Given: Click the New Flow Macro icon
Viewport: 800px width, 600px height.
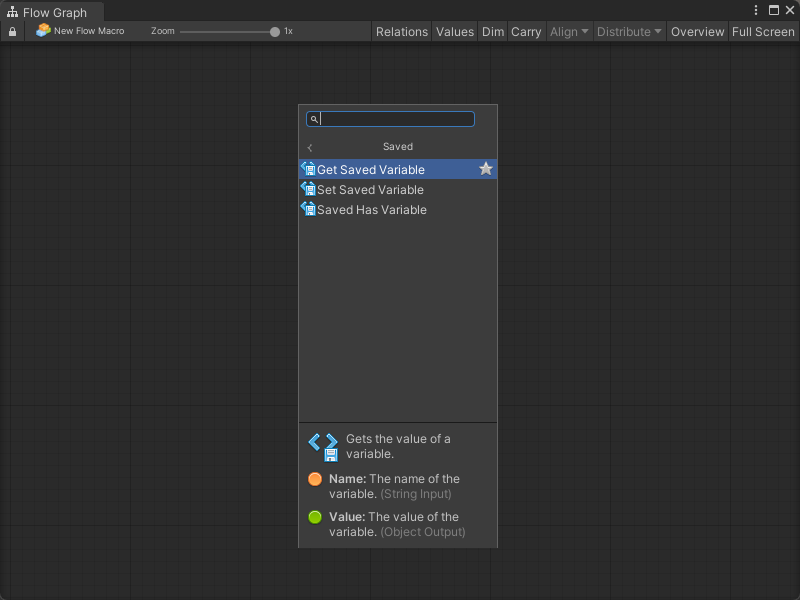Looking at the screenshot, I should tap(43, 31).
